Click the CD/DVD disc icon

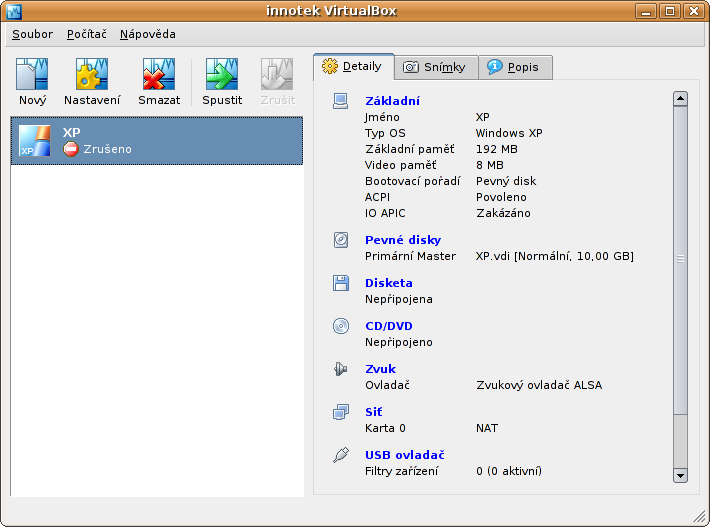coord(341,326)
